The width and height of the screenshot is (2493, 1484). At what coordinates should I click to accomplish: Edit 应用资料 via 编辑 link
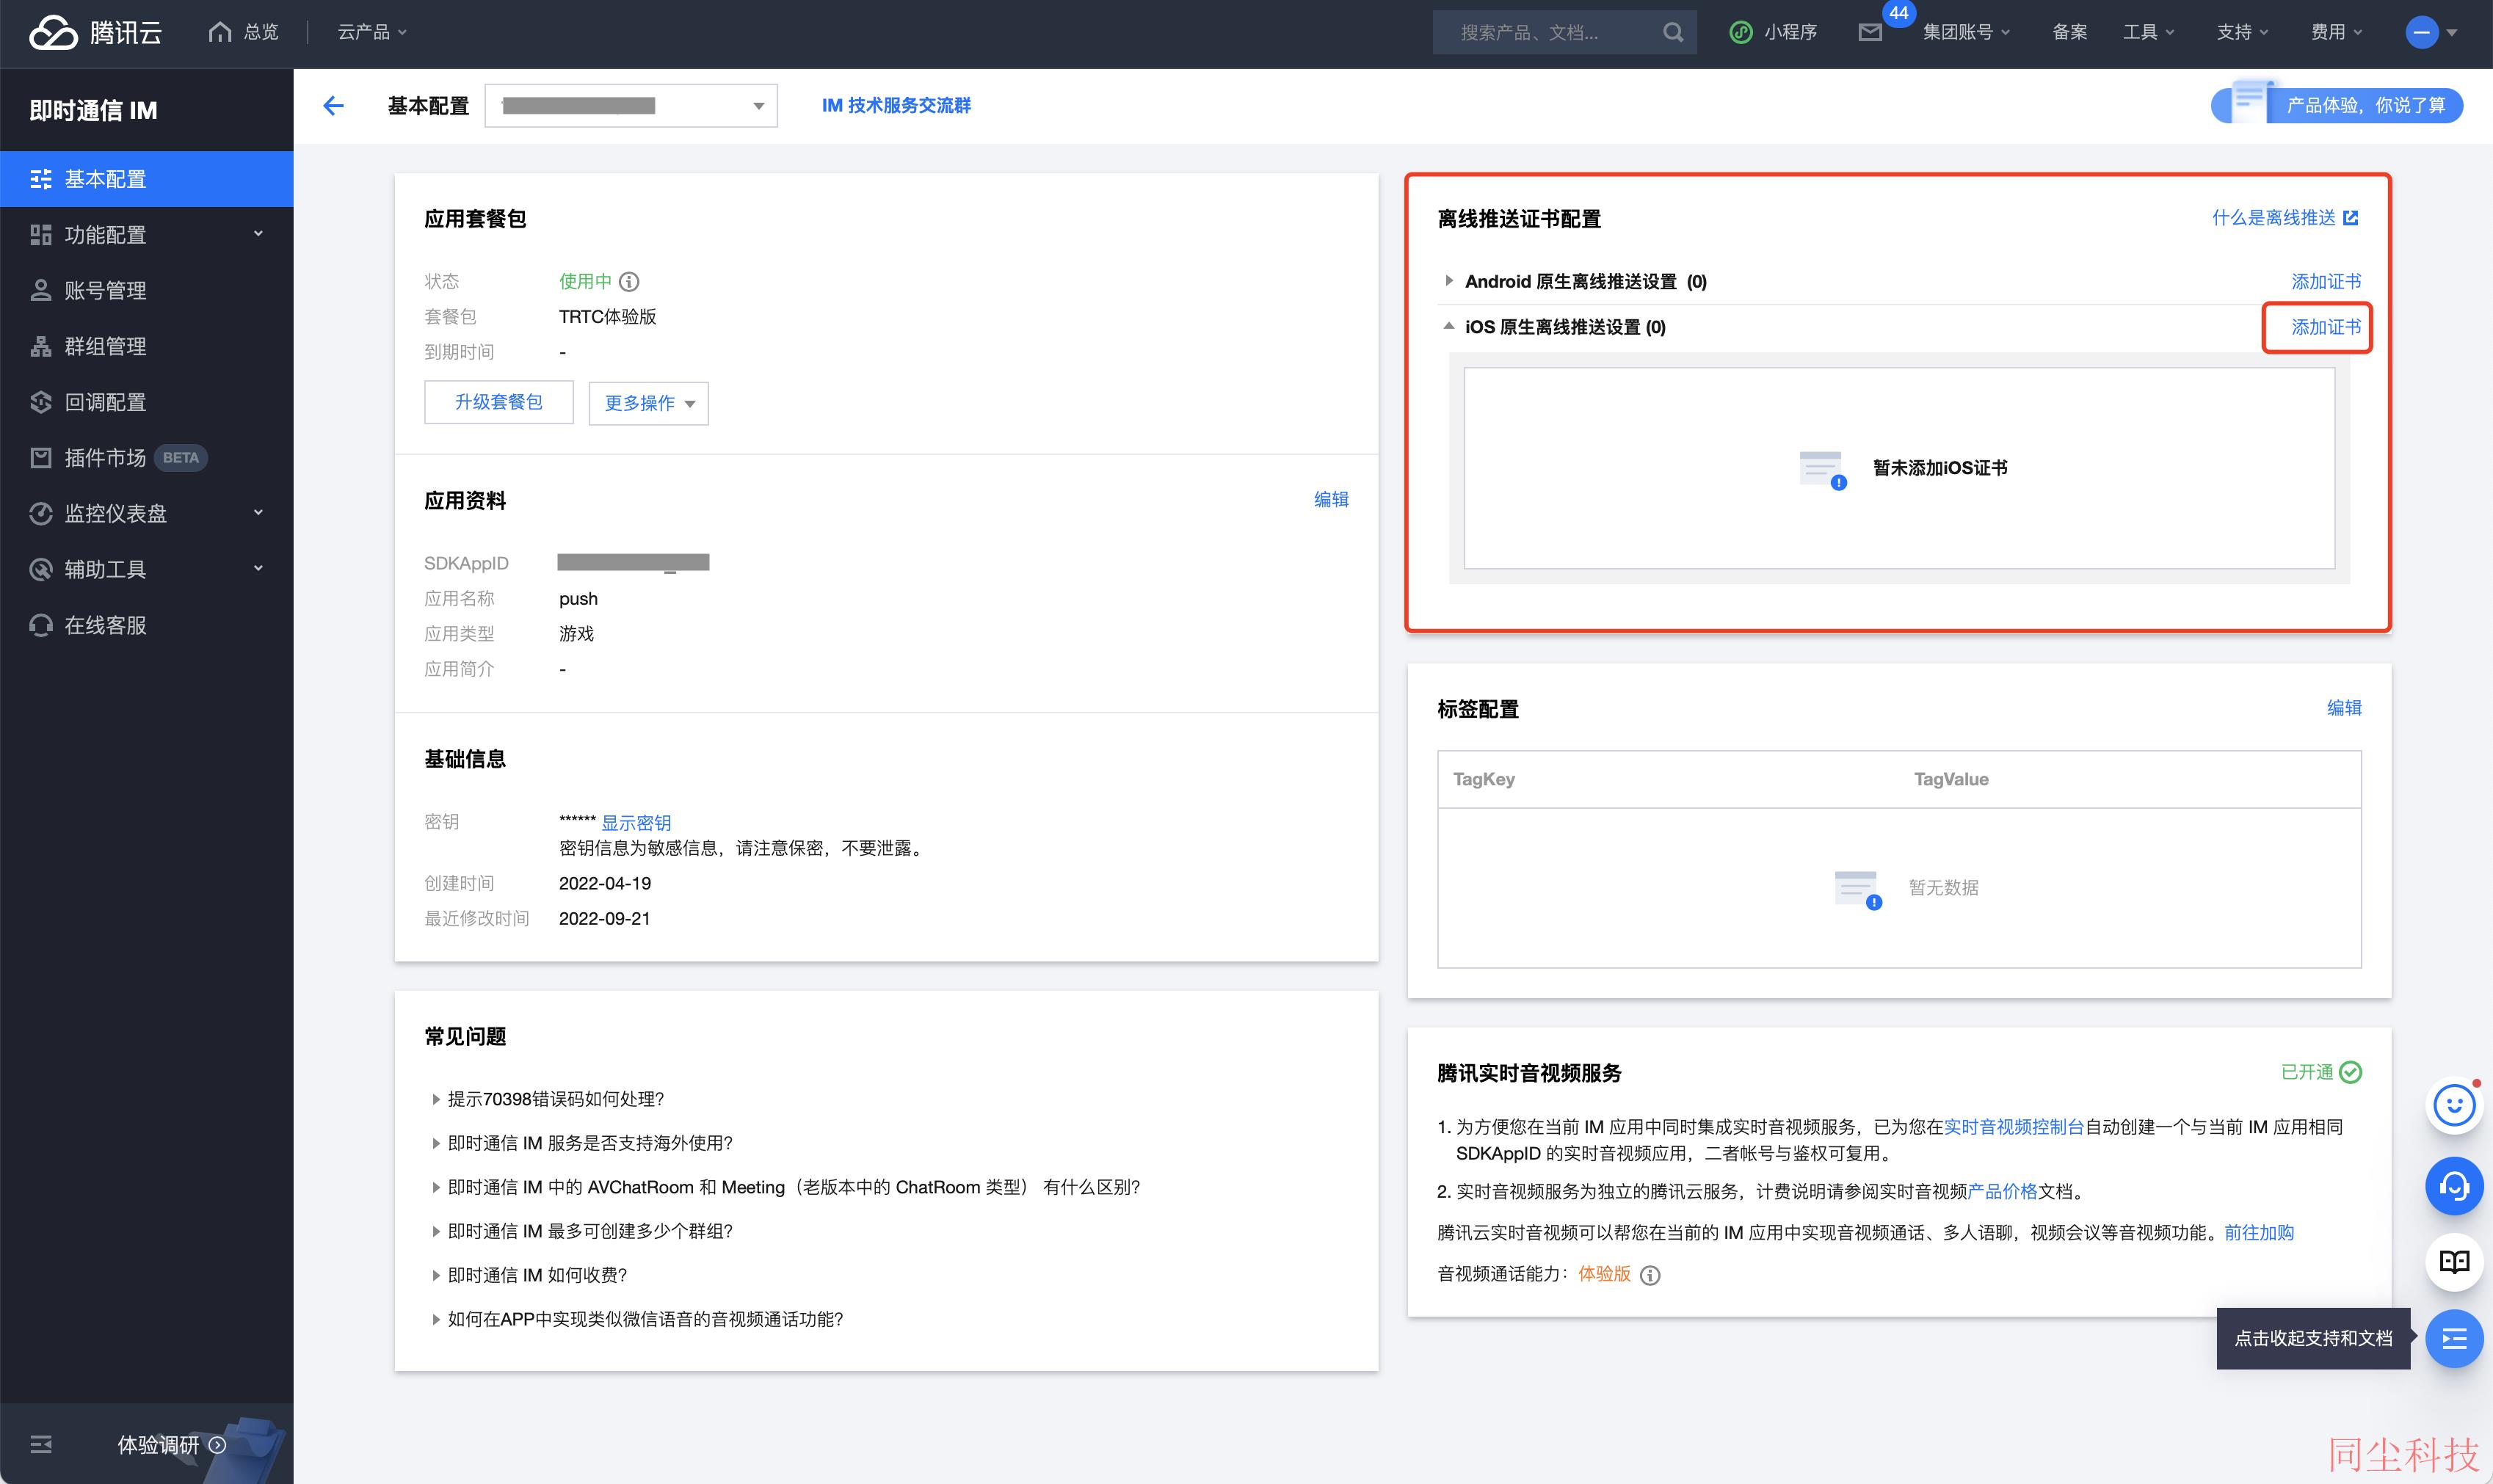[1331, 499]
